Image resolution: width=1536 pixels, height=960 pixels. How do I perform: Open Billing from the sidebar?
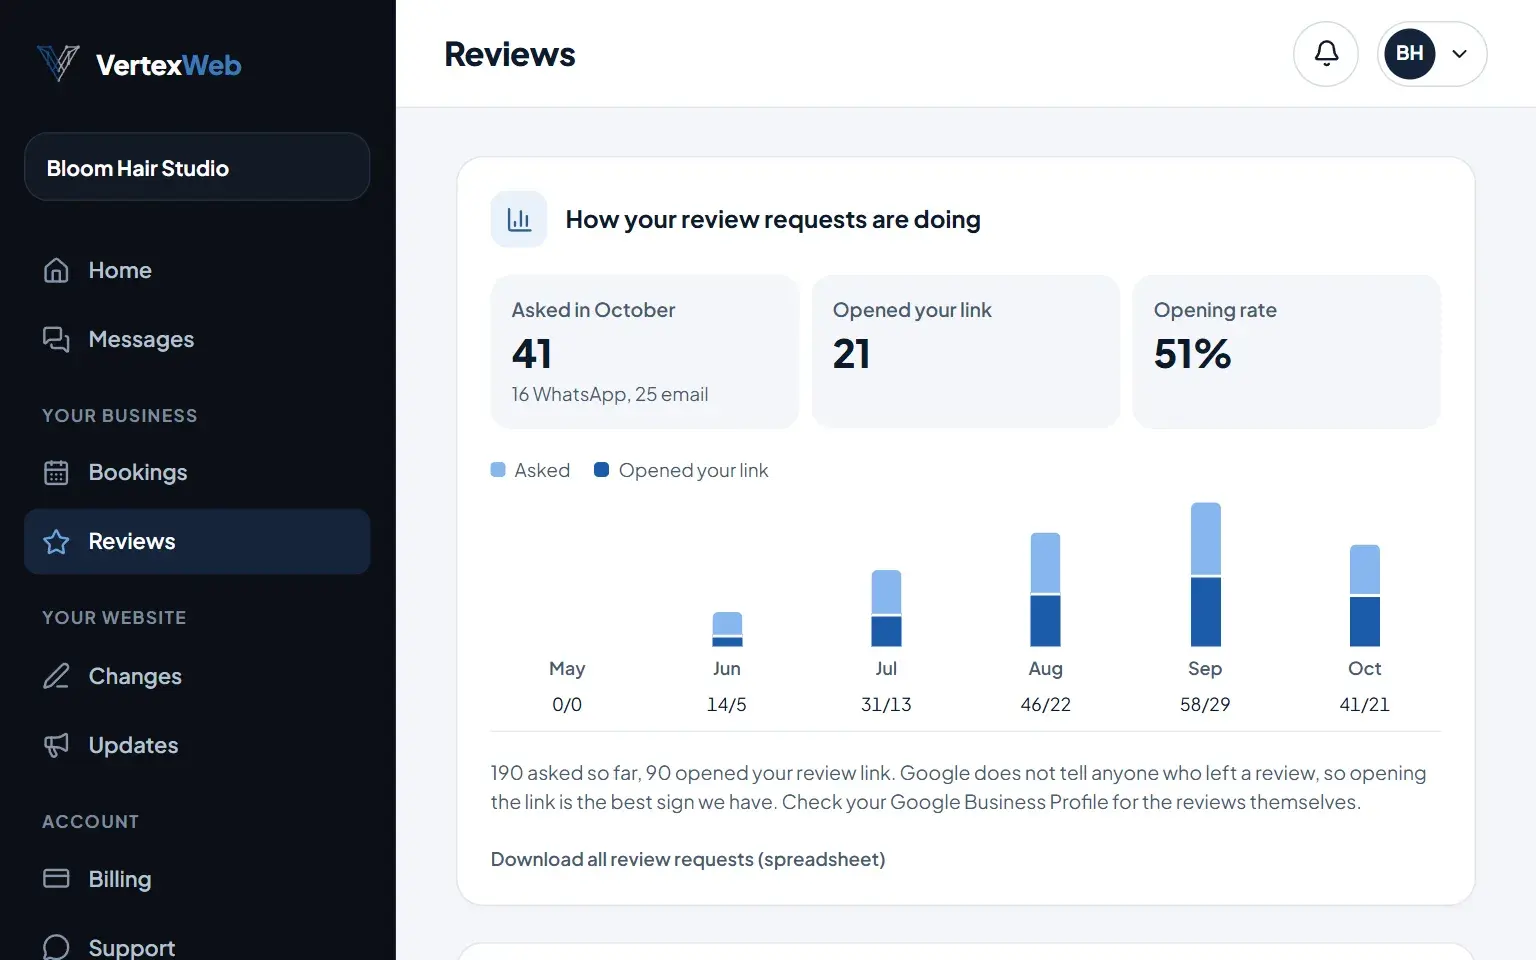[197, 879]
